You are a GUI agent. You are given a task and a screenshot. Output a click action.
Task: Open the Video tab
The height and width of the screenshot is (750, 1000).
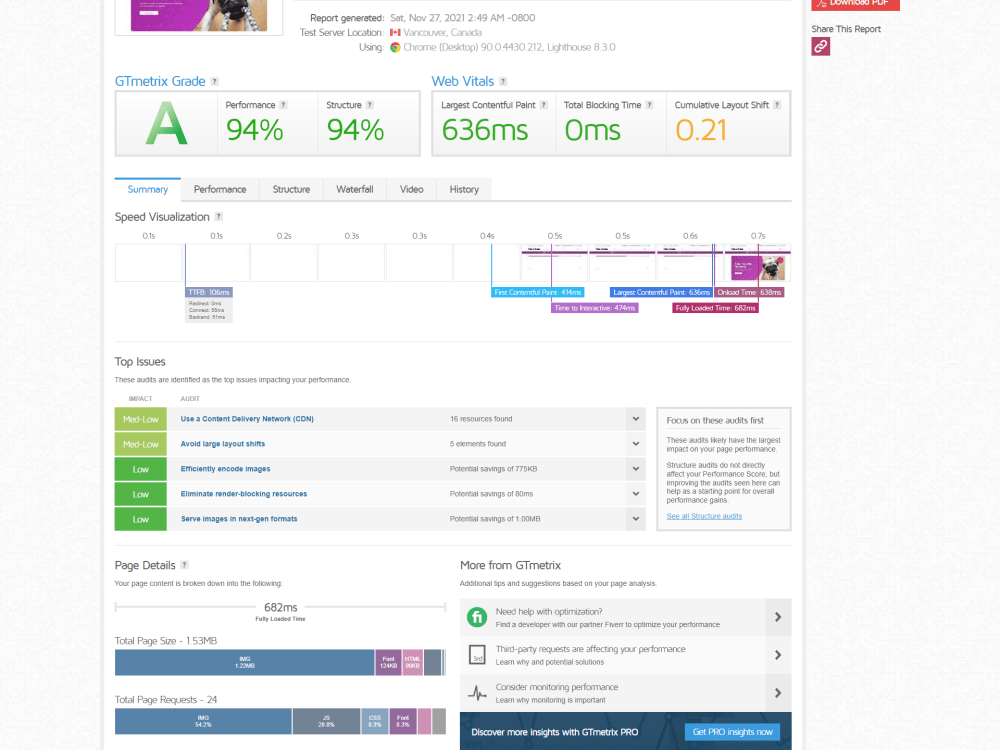coord(411,189)
